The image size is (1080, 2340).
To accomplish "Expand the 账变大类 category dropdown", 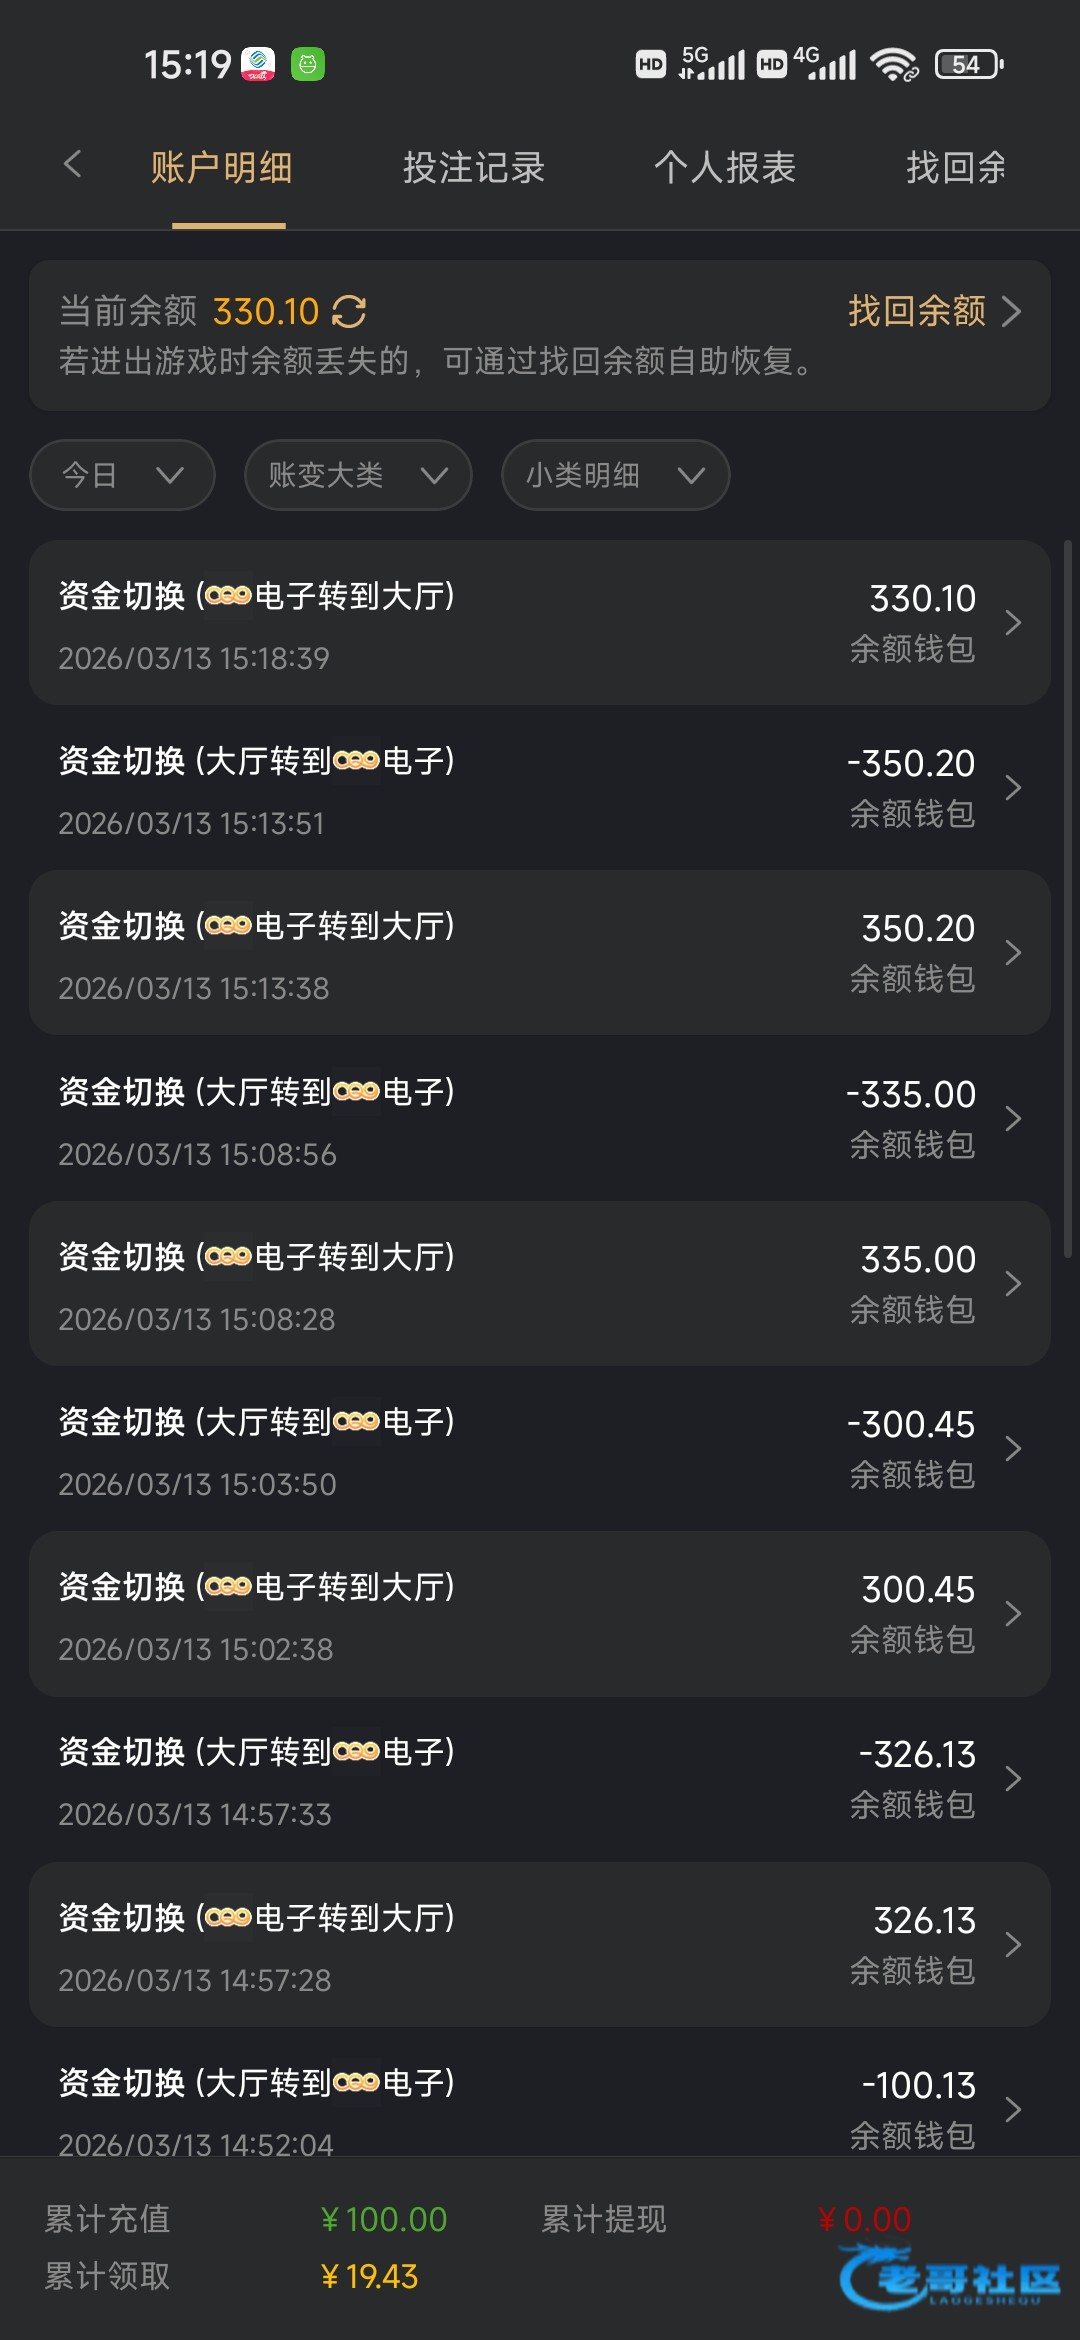I will click(358, 475).
